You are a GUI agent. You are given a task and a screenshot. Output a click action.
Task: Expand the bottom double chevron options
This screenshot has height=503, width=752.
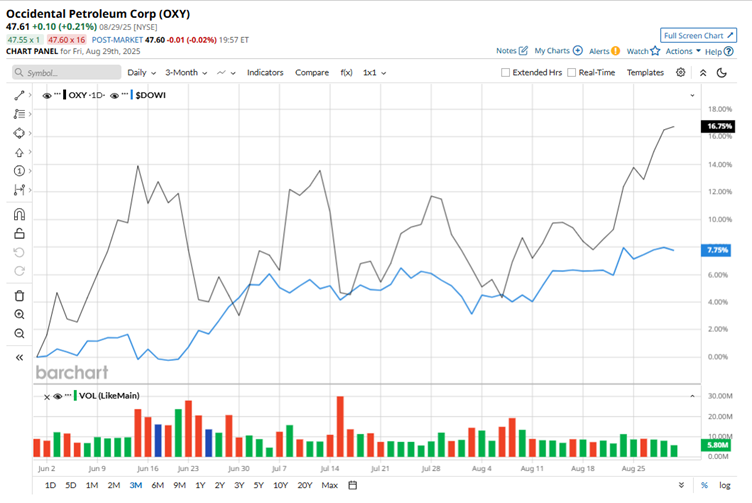coord(681,485)
